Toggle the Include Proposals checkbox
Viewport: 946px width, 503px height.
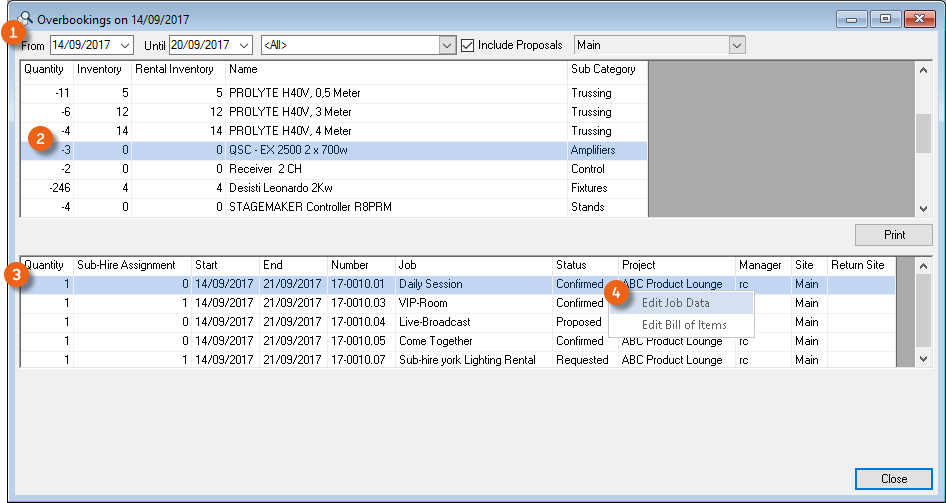[468, 45]
